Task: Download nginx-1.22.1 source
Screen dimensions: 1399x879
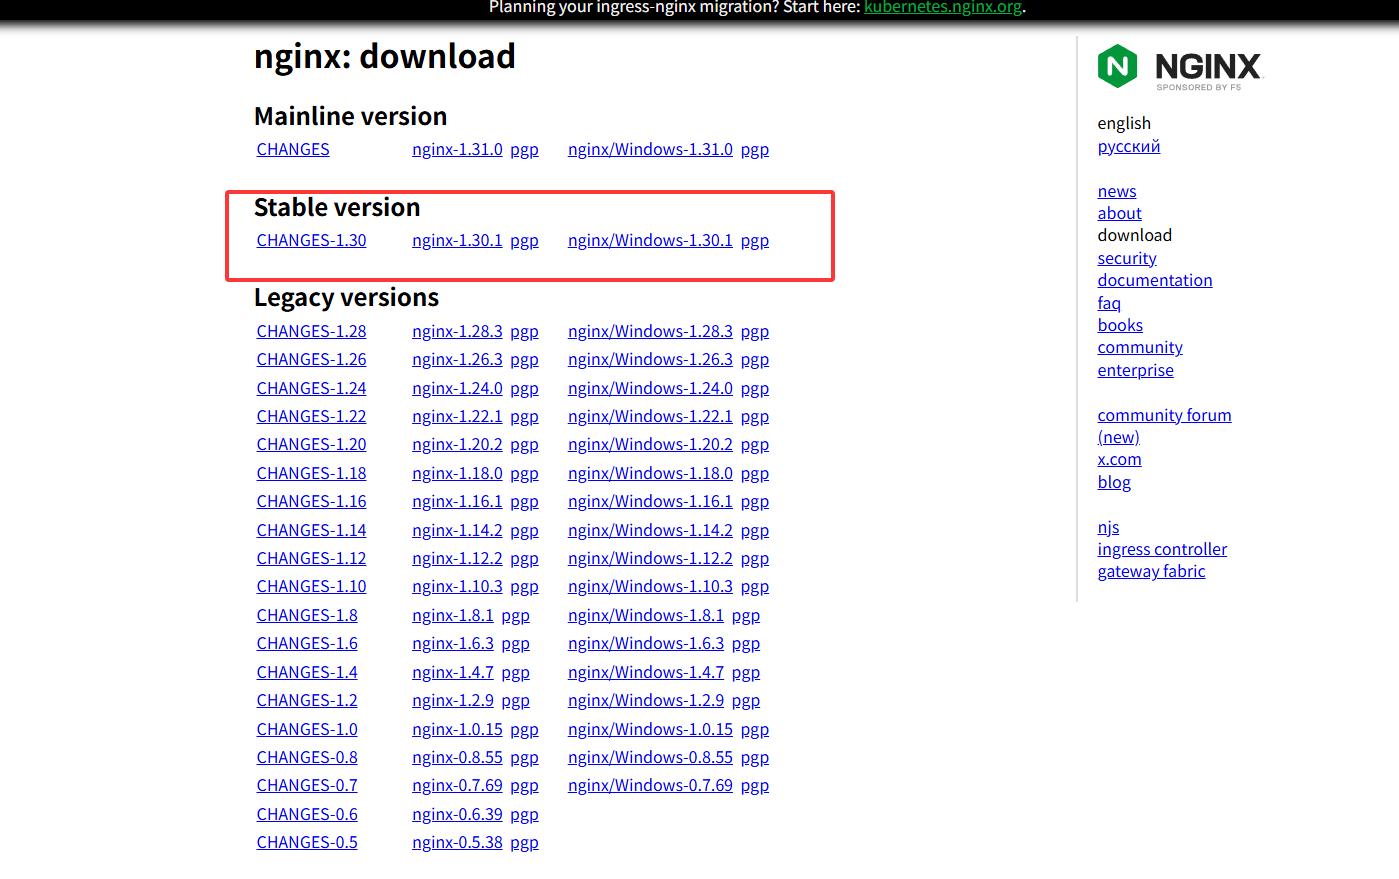Action: (x=457, y=416)
